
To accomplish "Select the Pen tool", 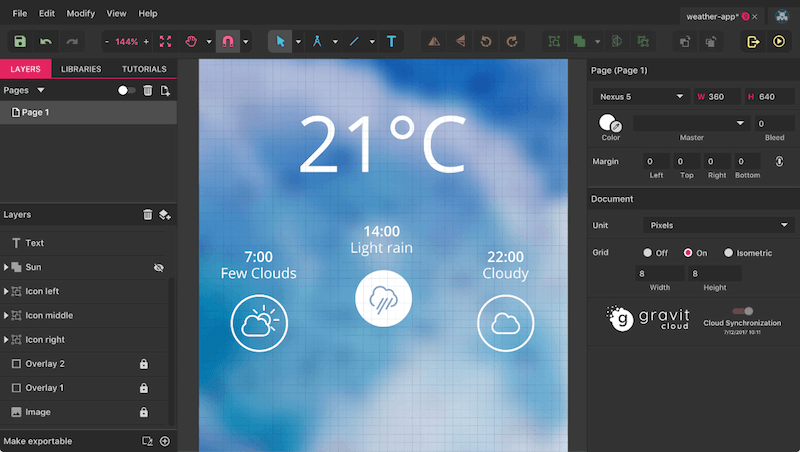I will 317,41.
